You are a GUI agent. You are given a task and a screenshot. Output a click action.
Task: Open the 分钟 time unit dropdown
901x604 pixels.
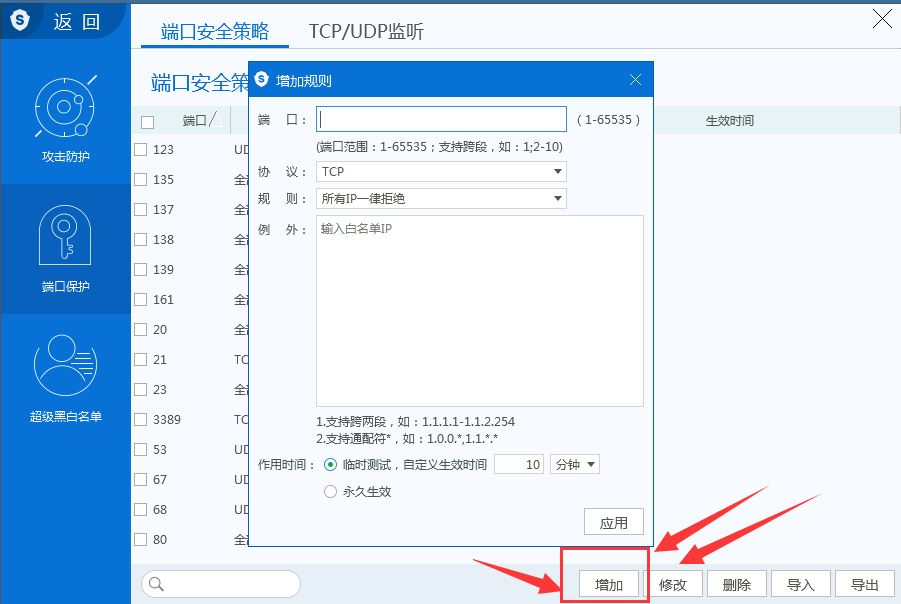coord(575,464)
